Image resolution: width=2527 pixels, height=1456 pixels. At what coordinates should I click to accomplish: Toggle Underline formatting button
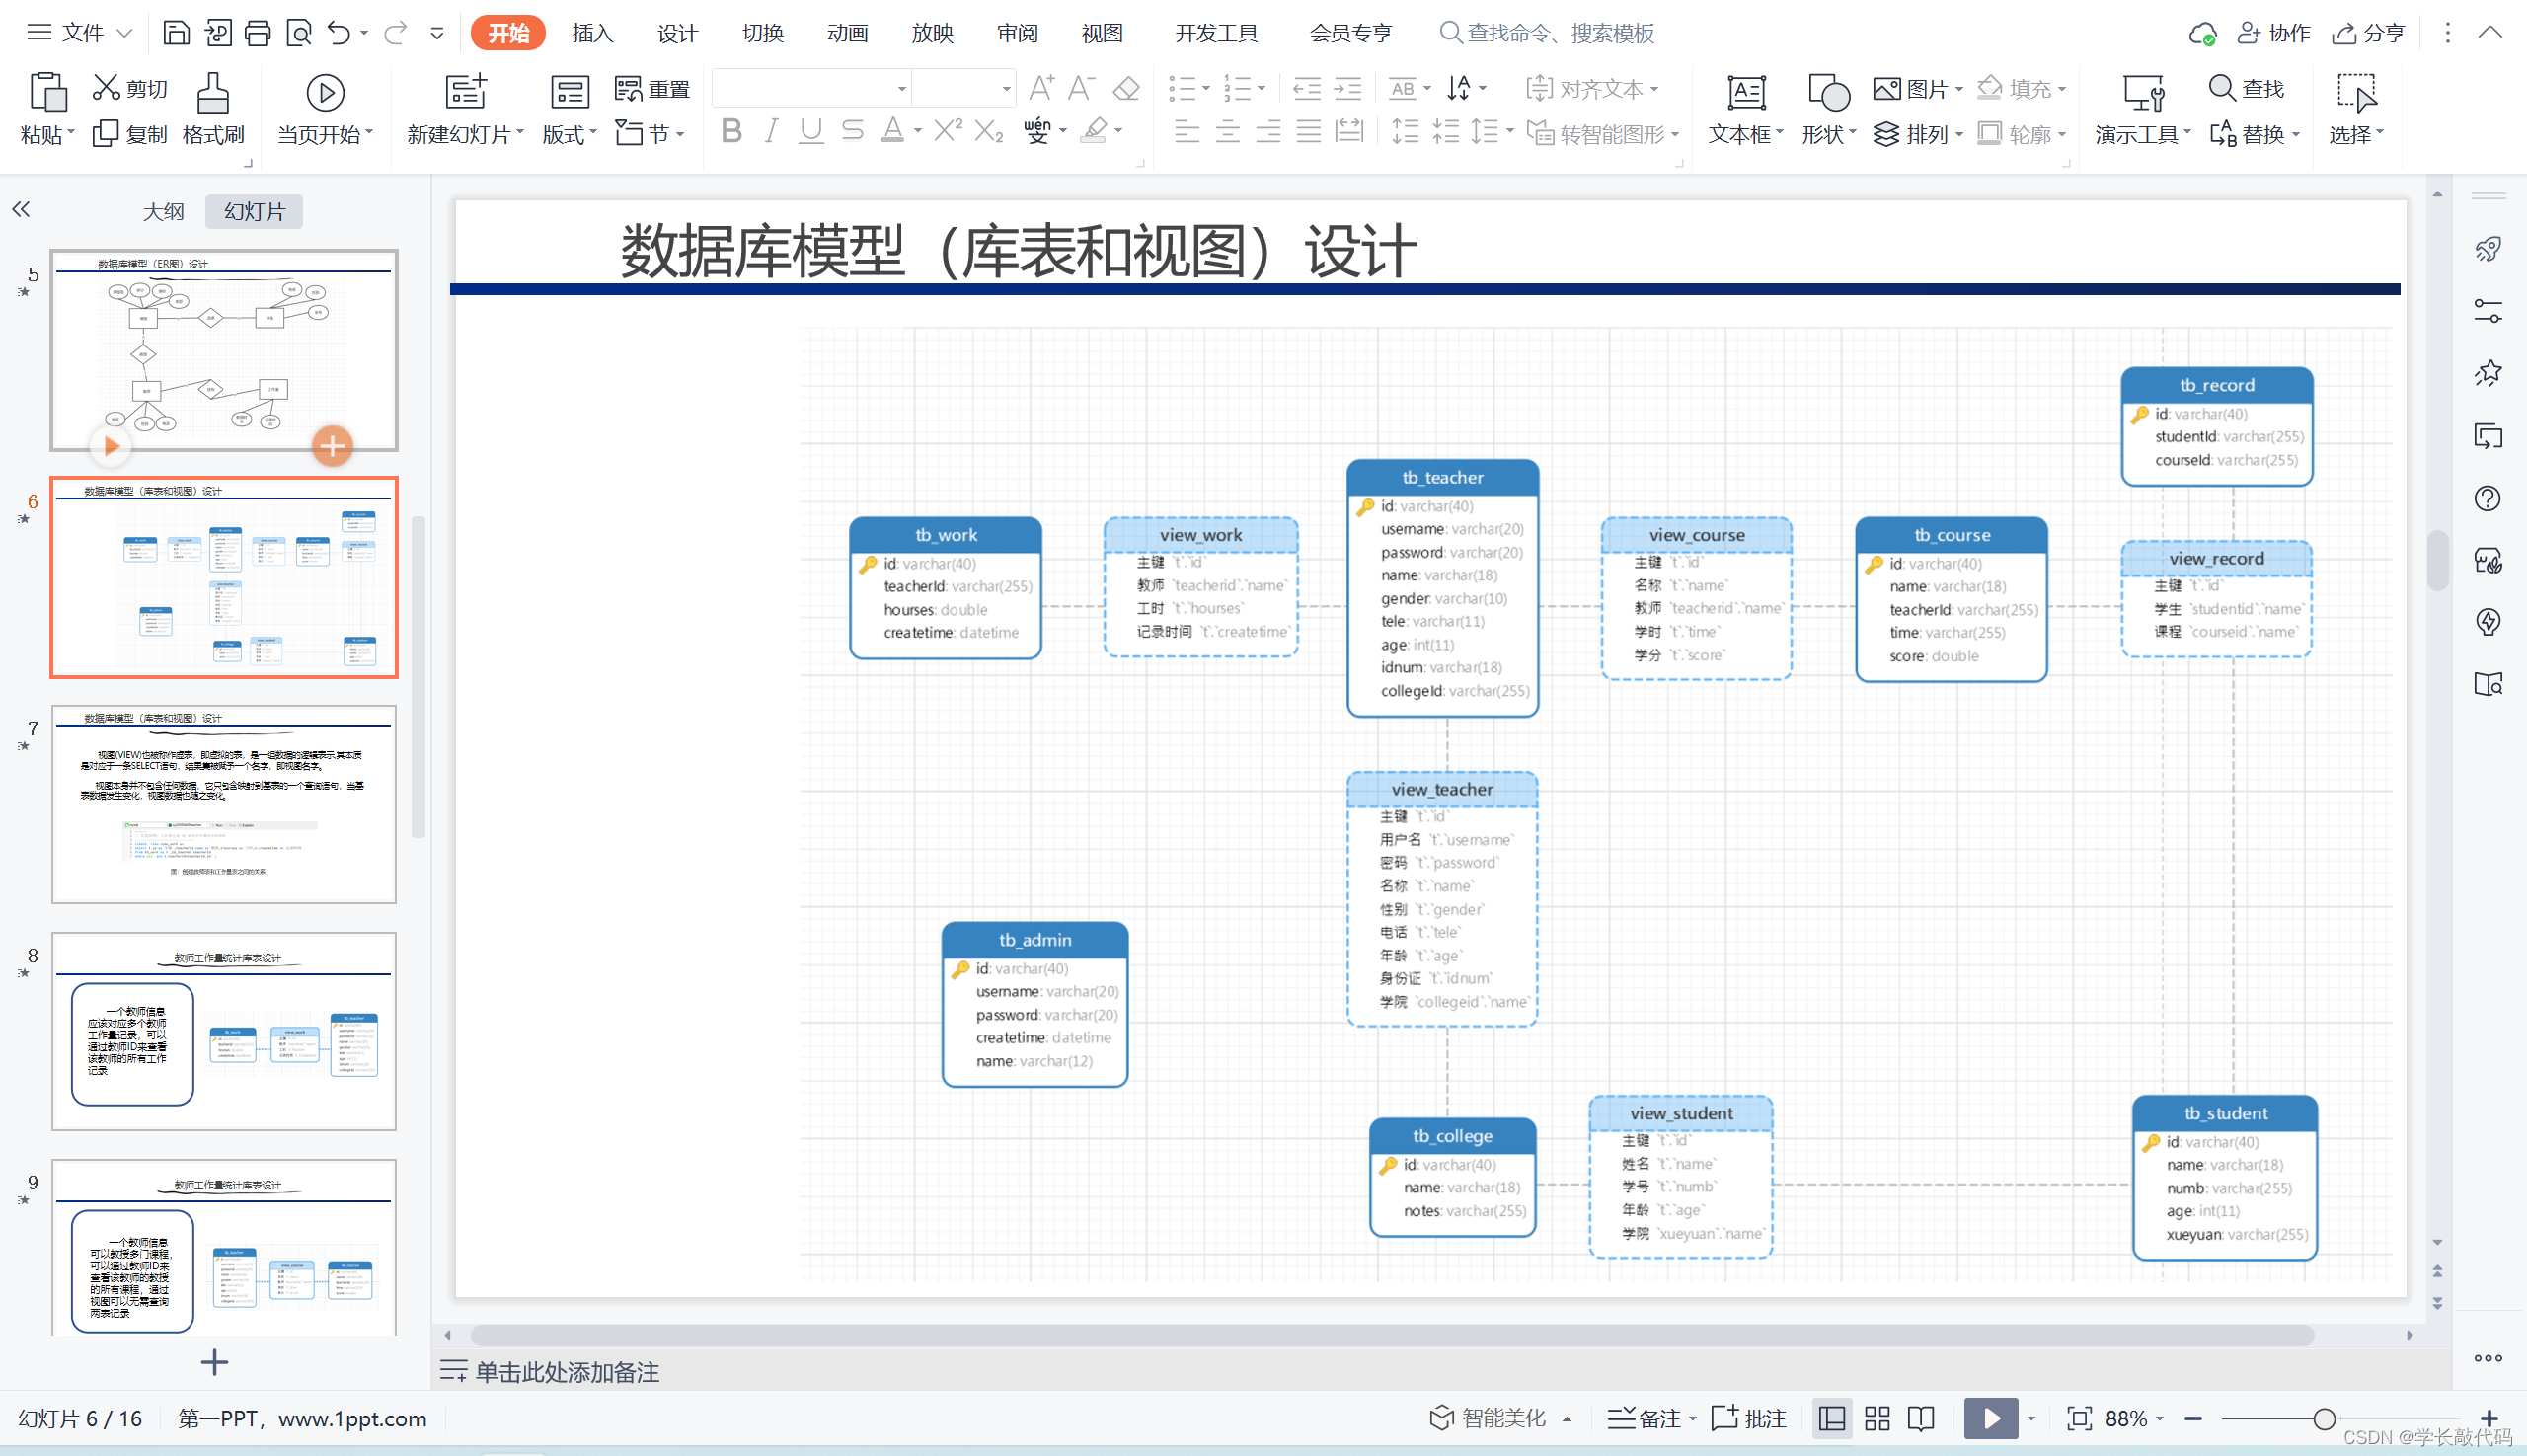click(811, 131)
